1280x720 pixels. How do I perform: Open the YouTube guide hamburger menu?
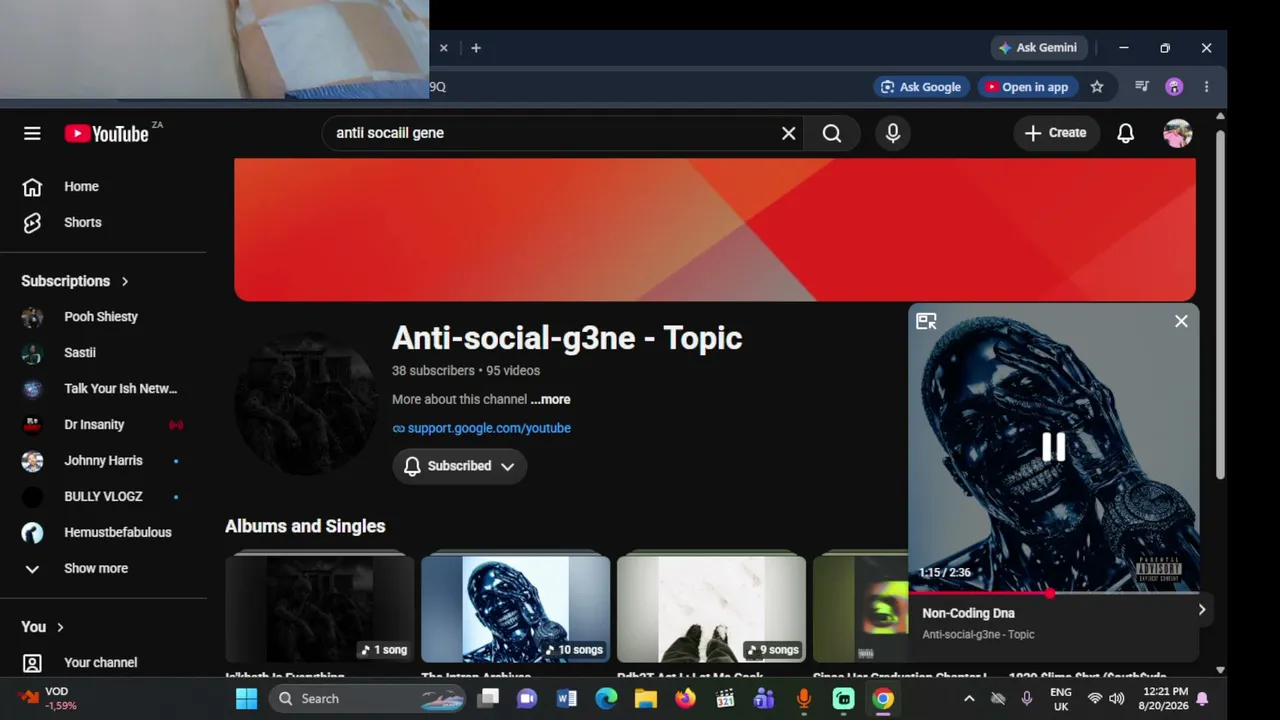pos(32,133)
